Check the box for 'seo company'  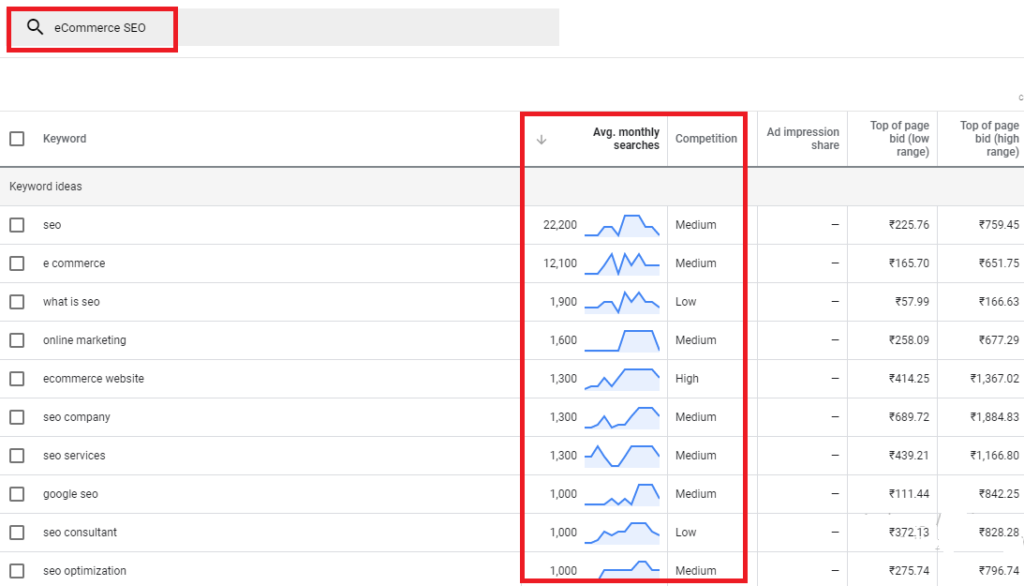click(17, 417)
